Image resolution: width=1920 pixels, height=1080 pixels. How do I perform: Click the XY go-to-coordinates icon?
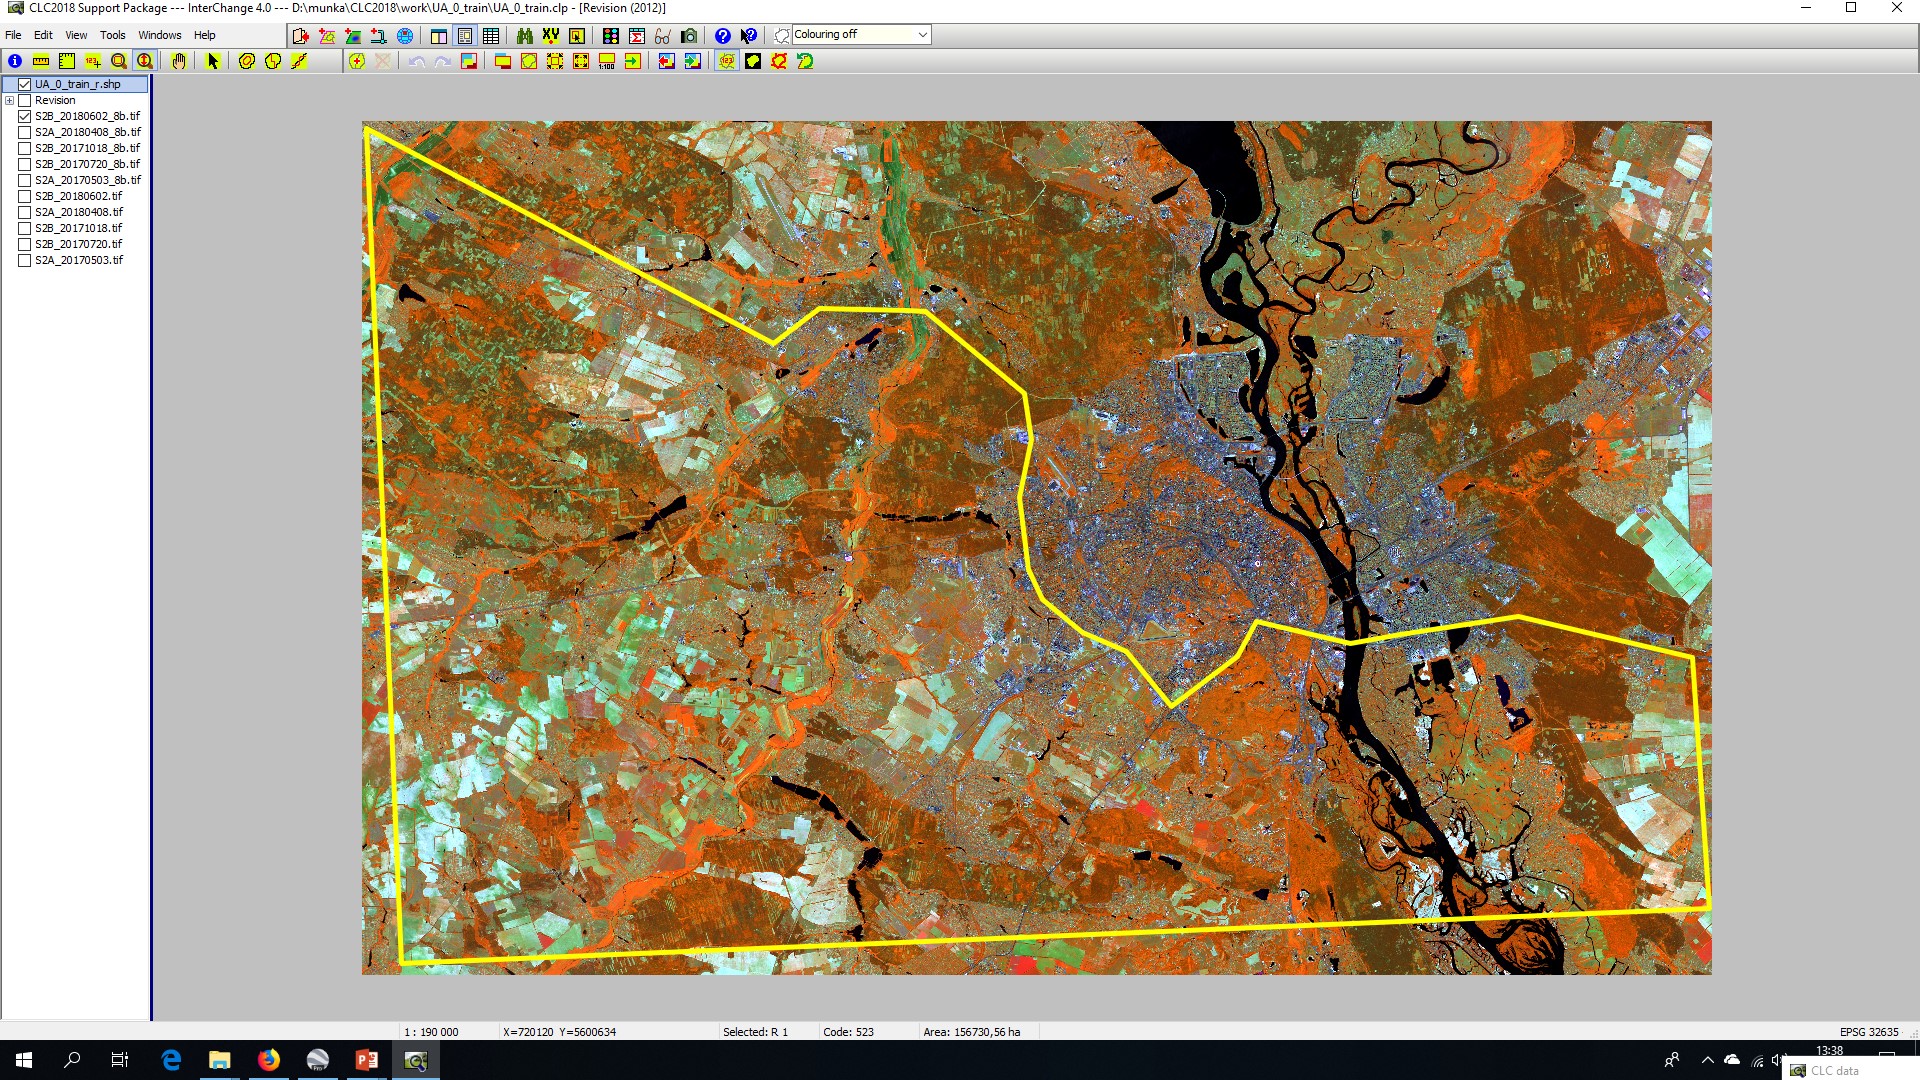click(551, 35)
